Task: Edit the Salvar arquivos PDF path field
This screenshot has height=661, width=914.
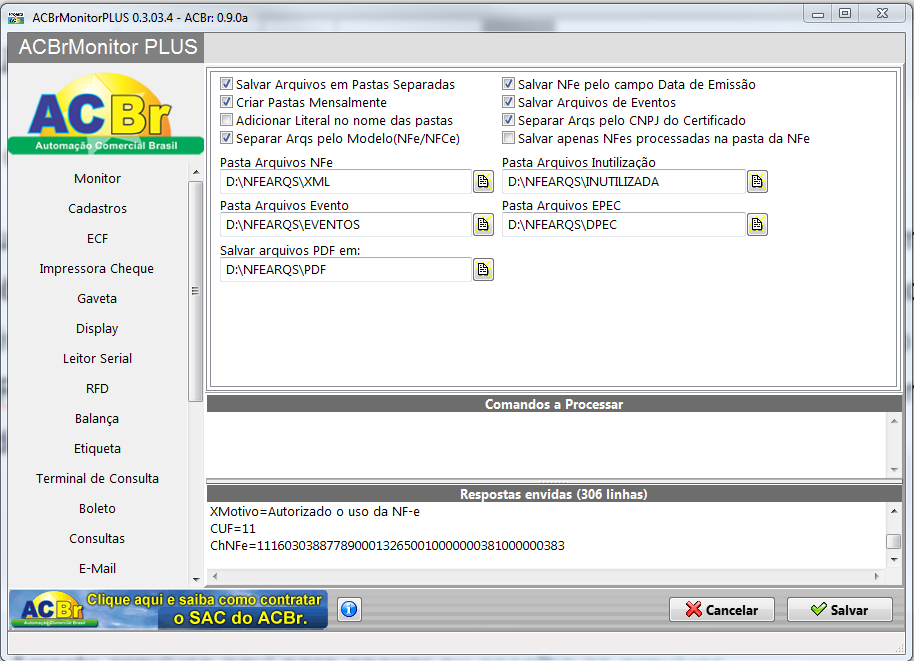Action: [346, 269]
